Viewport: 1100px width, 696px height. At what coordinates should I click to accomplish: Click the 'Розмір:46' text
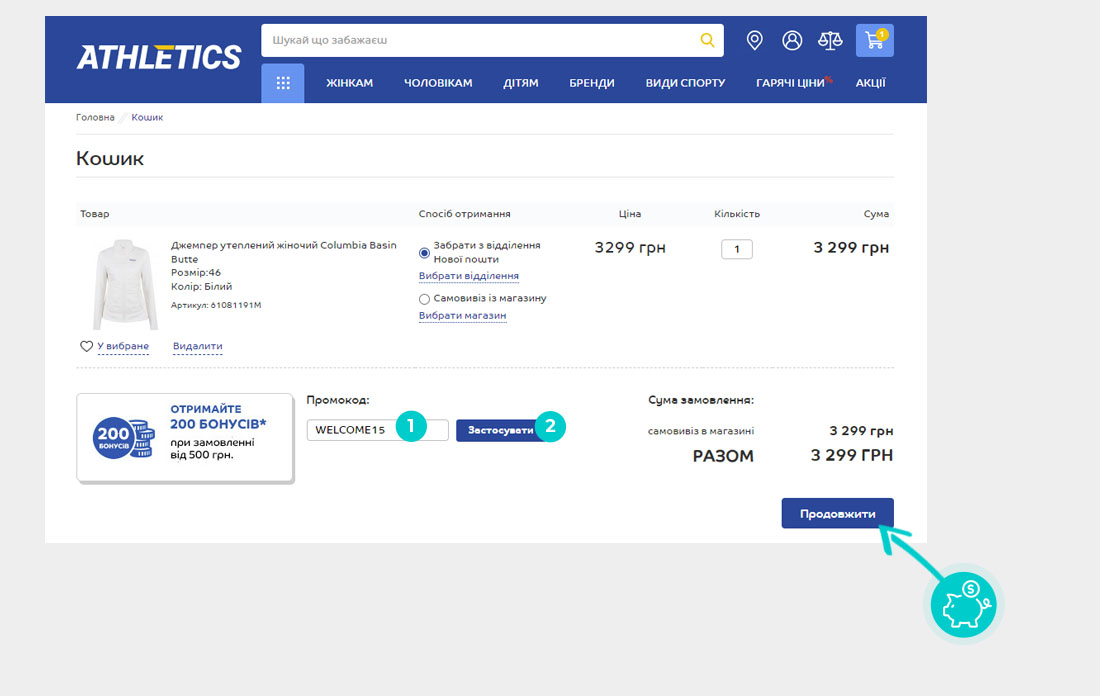[x=196, y=272]
